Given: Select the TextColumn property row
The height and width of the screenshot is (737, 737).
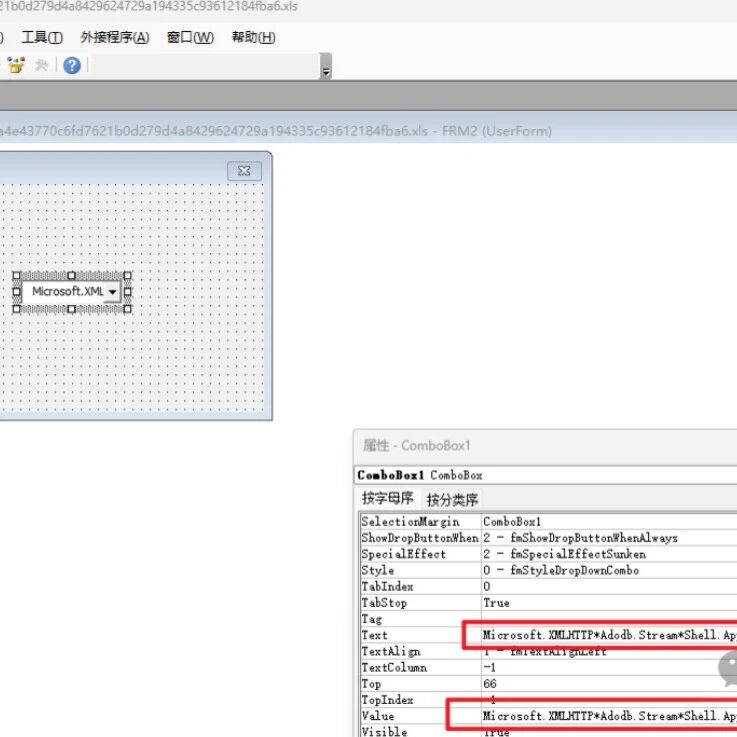Looking at the screenshot, I should pos(549,667).
